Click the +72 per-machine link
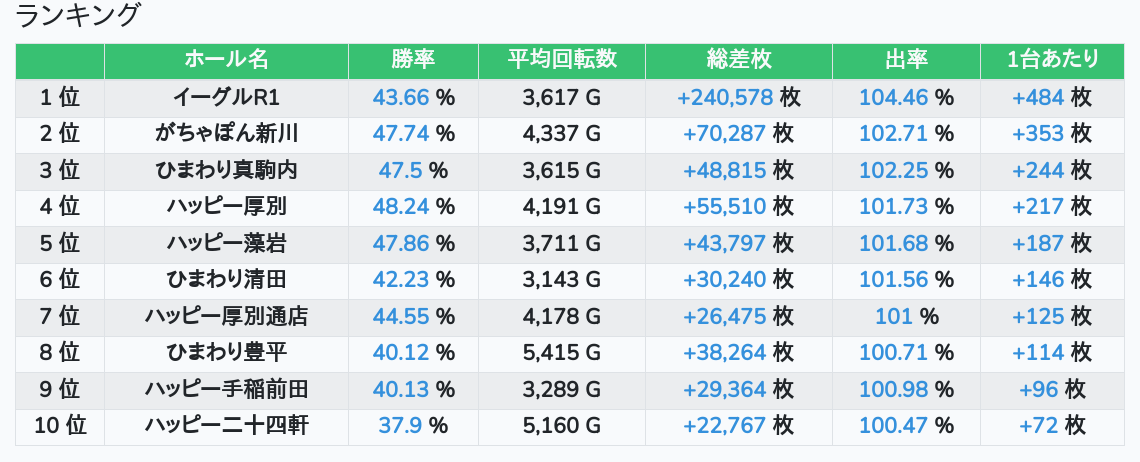The image size is (1140, 462). (1038, 426)
